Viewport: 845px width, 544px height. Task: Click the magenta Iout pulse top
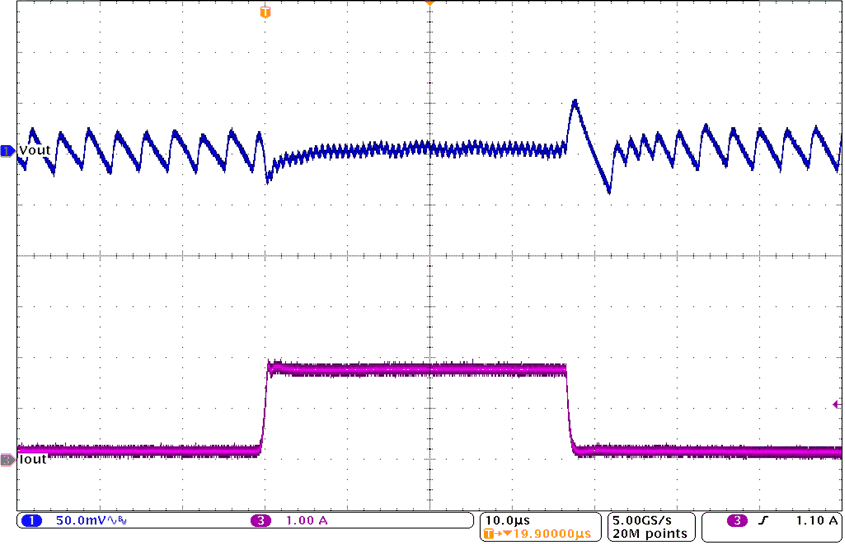tap(420, 369)
